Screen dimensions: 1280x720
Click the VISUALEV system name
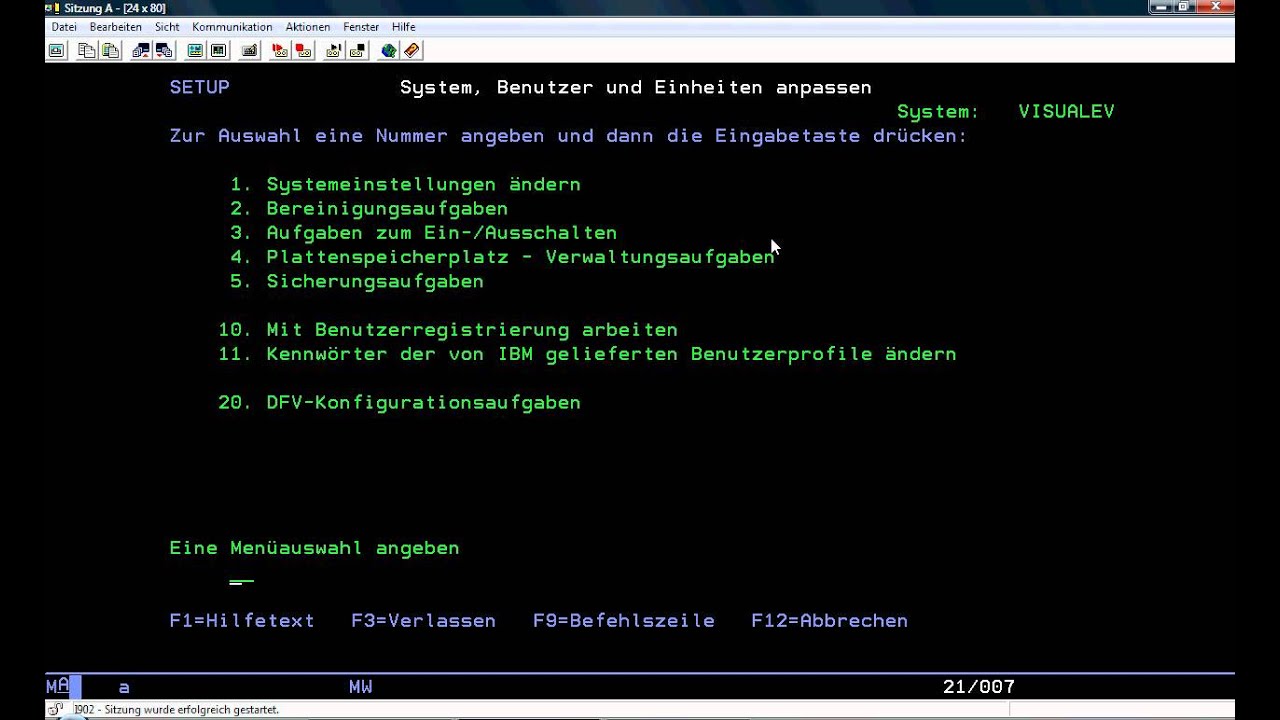pyautogui.click(x=1066, y=112)
